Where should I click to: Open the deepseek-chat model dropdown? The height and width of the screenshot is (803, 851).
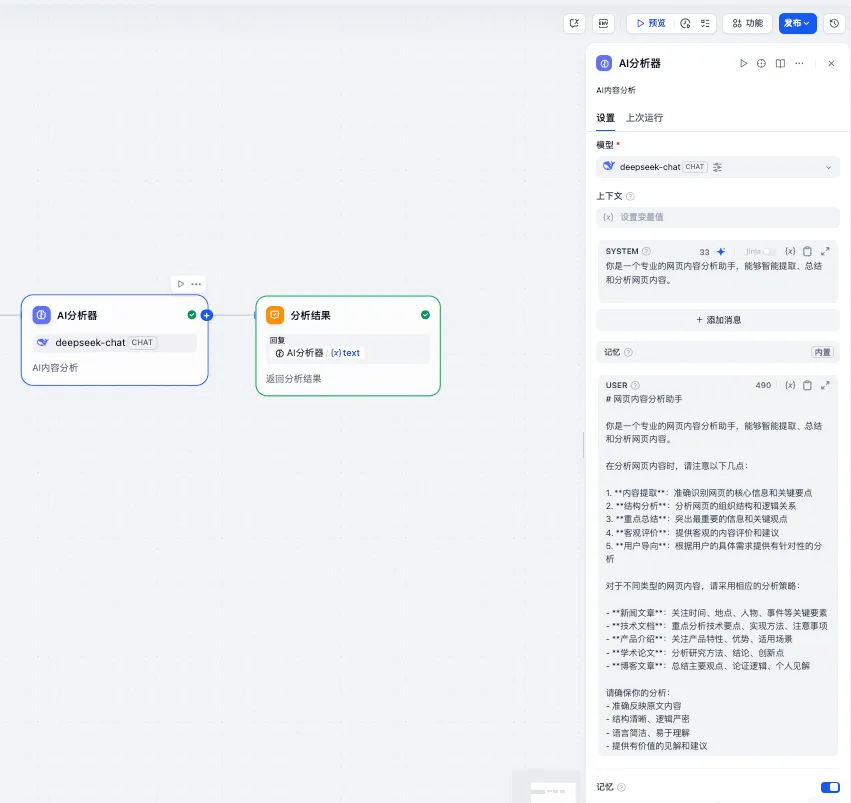717,167
